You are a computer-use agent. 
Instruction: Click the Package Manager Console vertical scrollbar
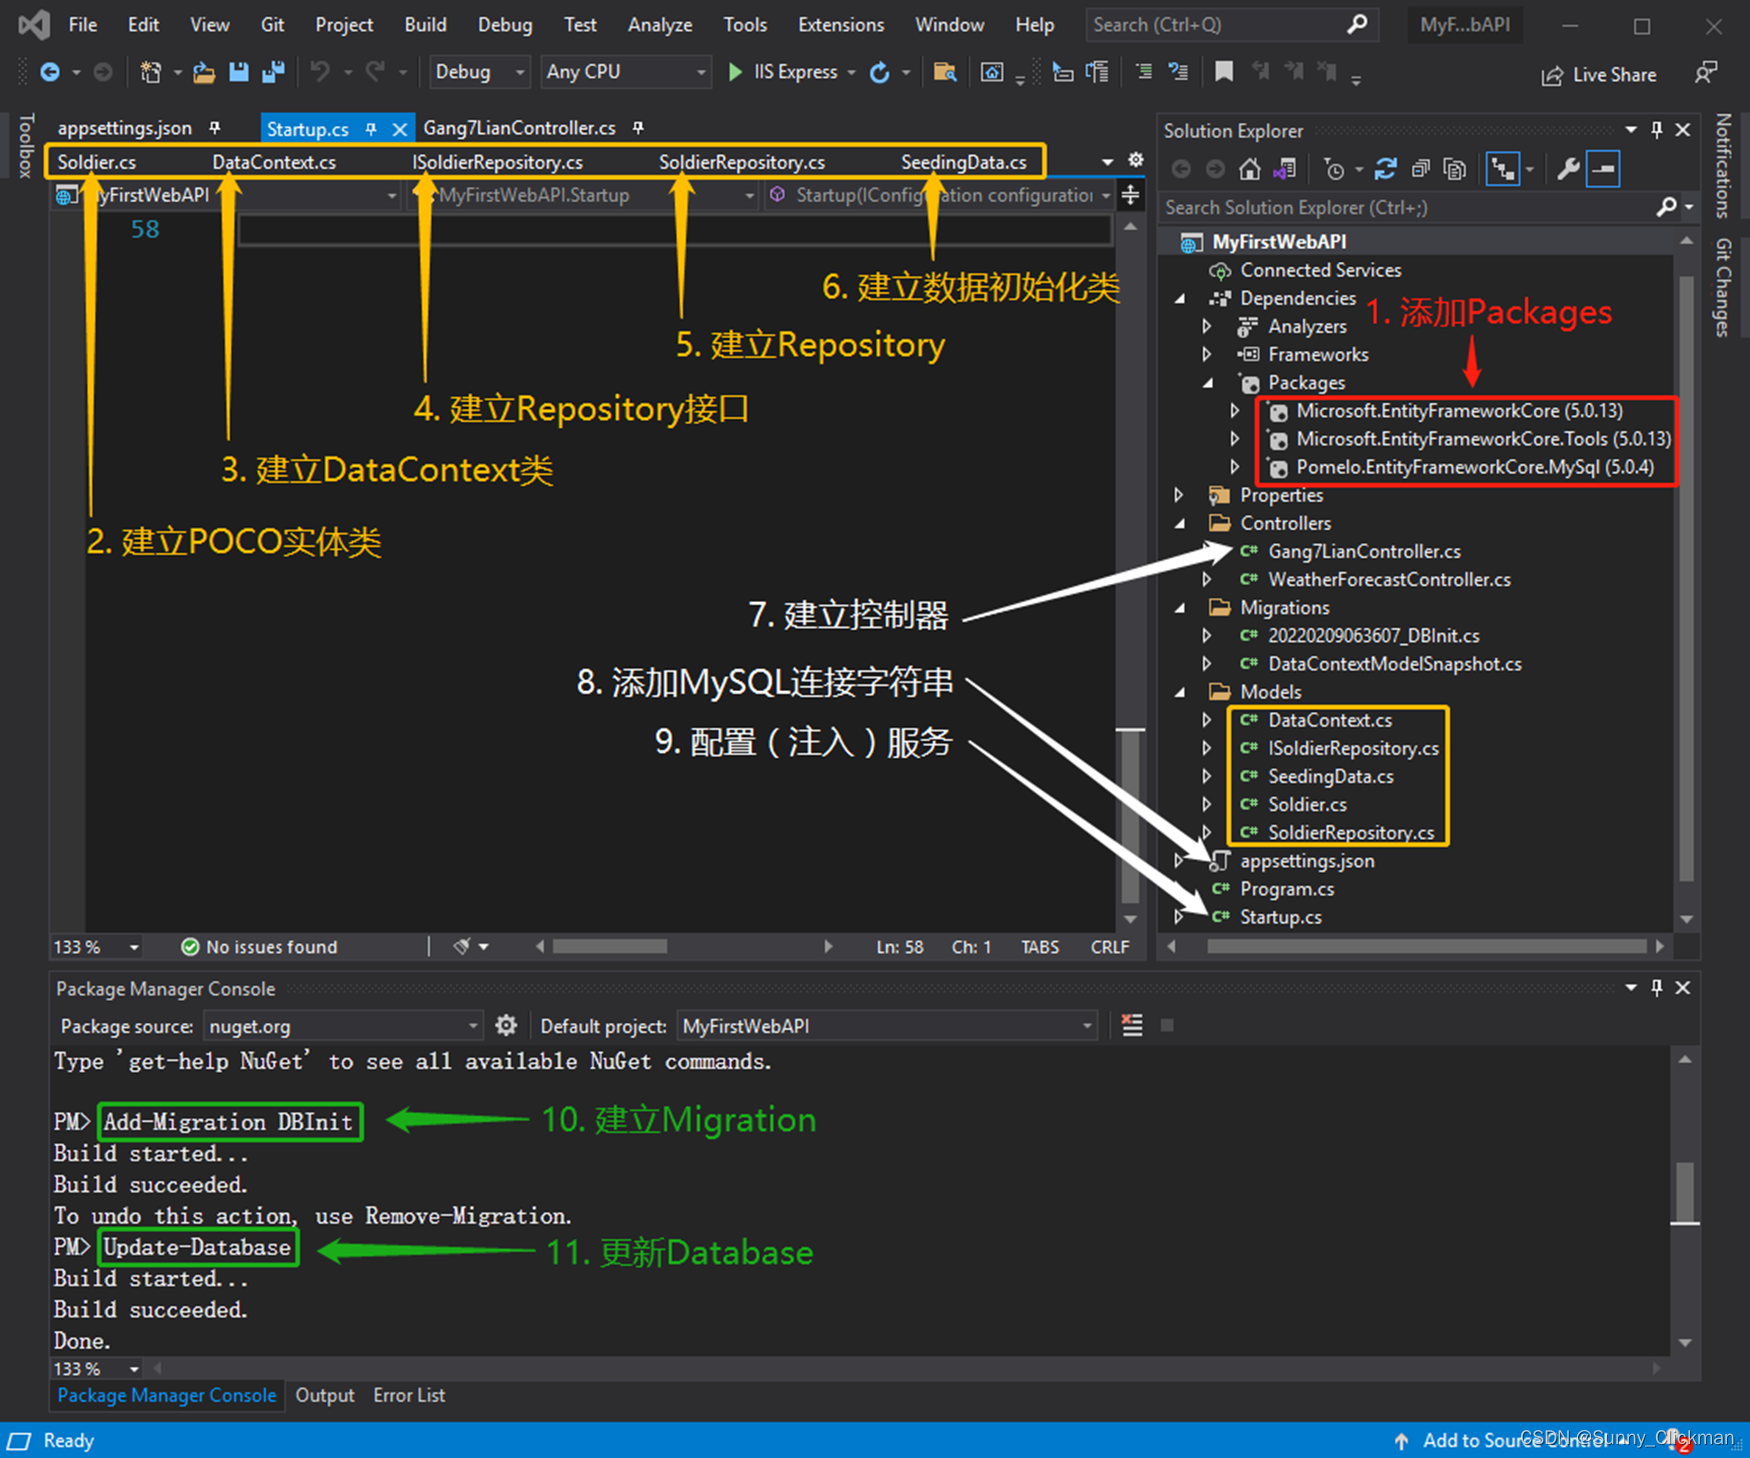click(1686, 1192)
